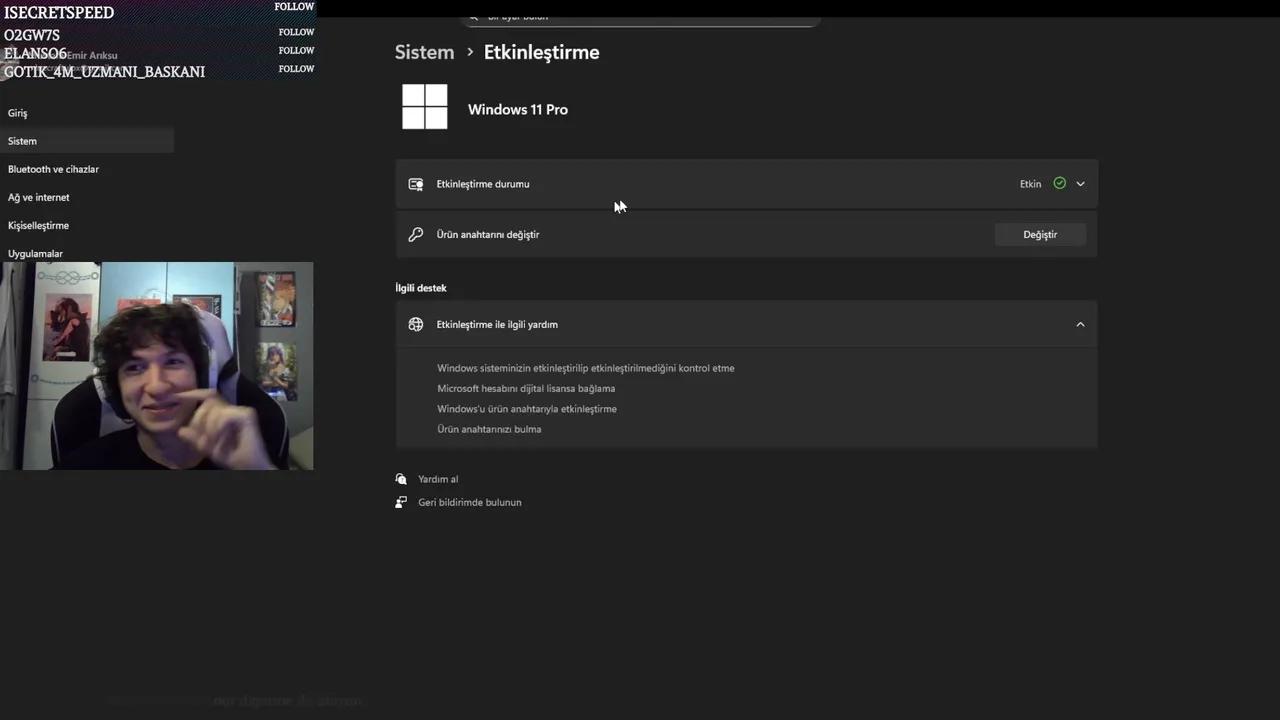
Task: Open Bluetooth ve cihazlar settings
Action: tap(53, 169)
